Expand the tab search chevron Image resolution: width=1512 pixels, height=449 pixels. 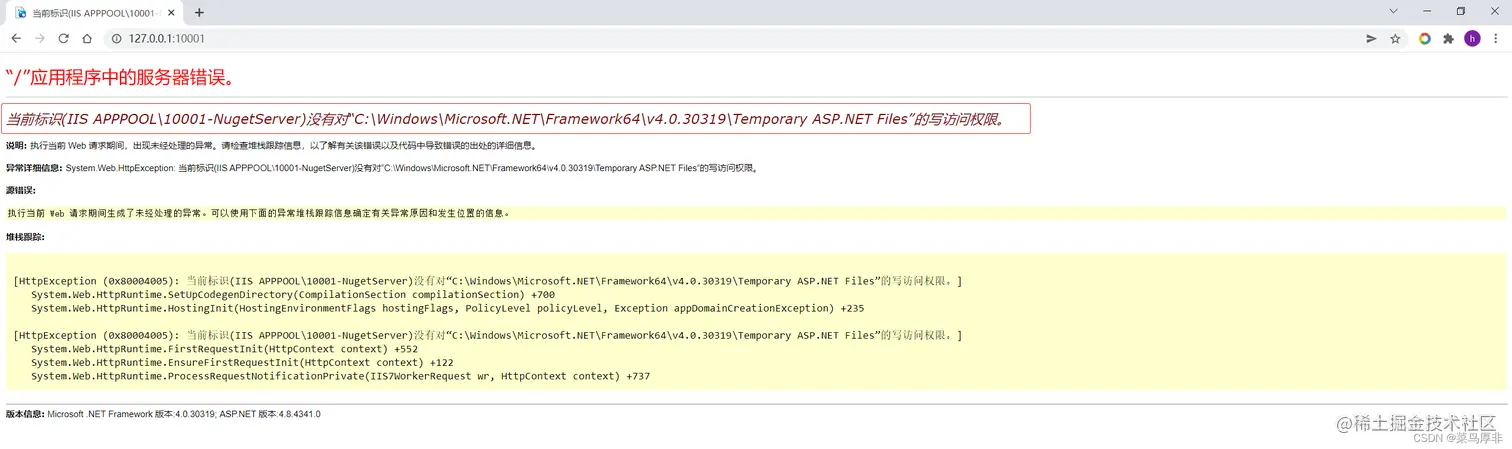pos(1394,11)
